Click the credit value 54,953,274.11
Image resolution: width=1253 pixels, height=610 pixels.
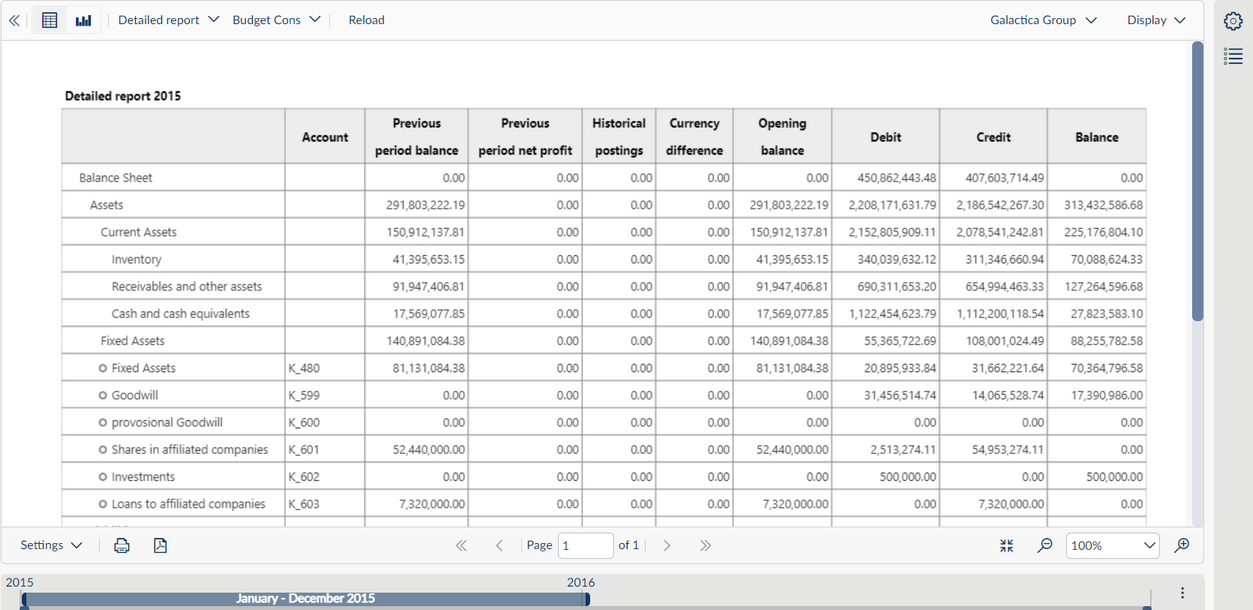pyautogui.click(x=1008, y=450)
